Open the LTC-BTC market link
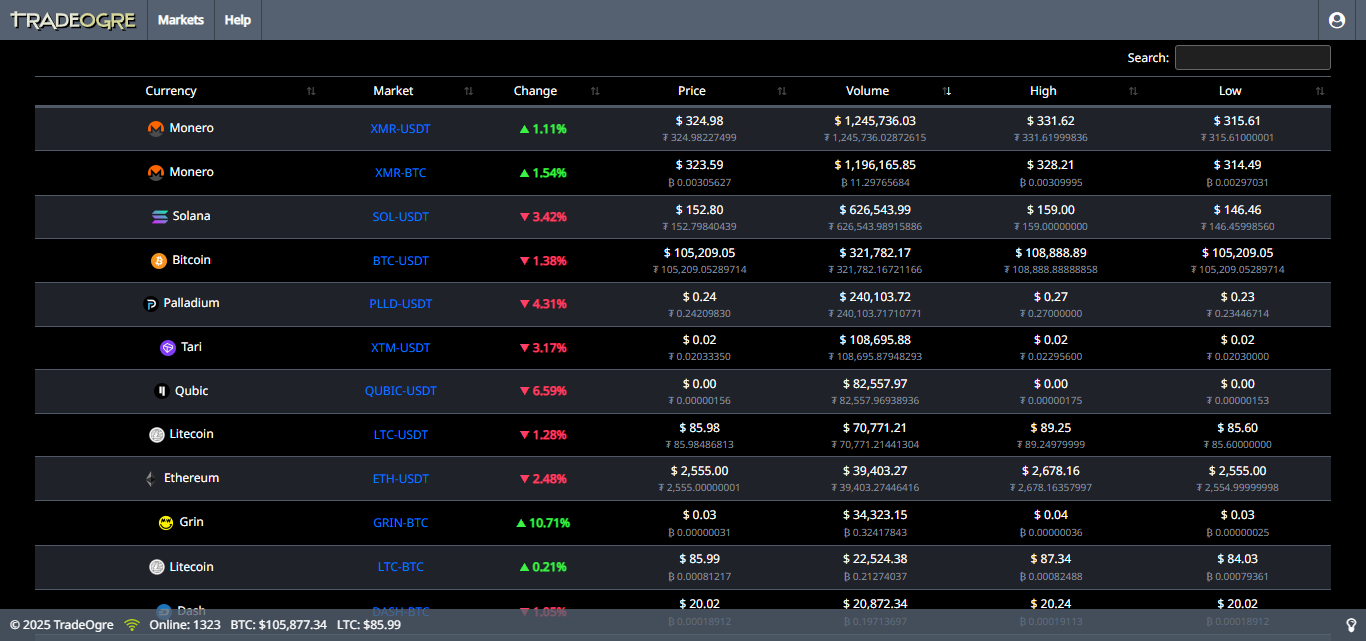Image resolution: width=1366 pixels, height=641 pixels. pos(401,567)
